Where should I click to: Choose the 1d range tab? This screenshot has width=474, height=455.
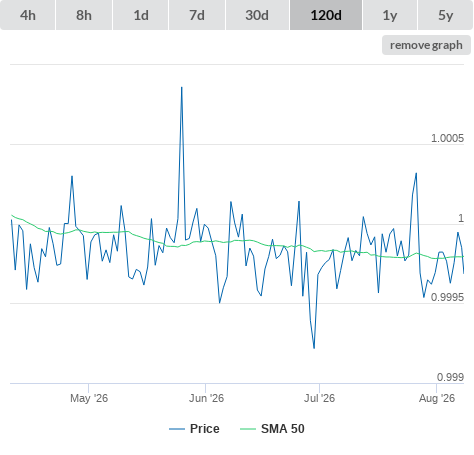tap(141, 15)
